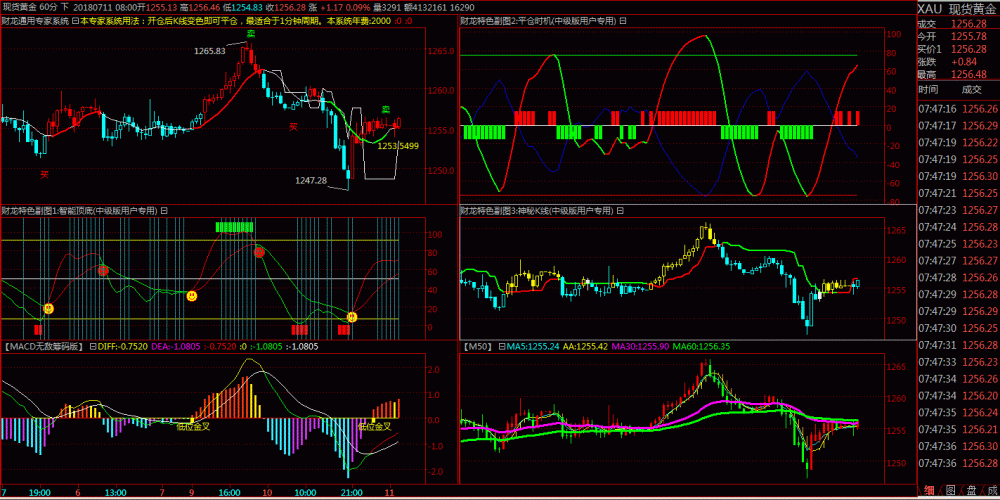Click the smiley marker near 9 date
Viewport: 1000px width, 500px height.
(x=191, y=296)
